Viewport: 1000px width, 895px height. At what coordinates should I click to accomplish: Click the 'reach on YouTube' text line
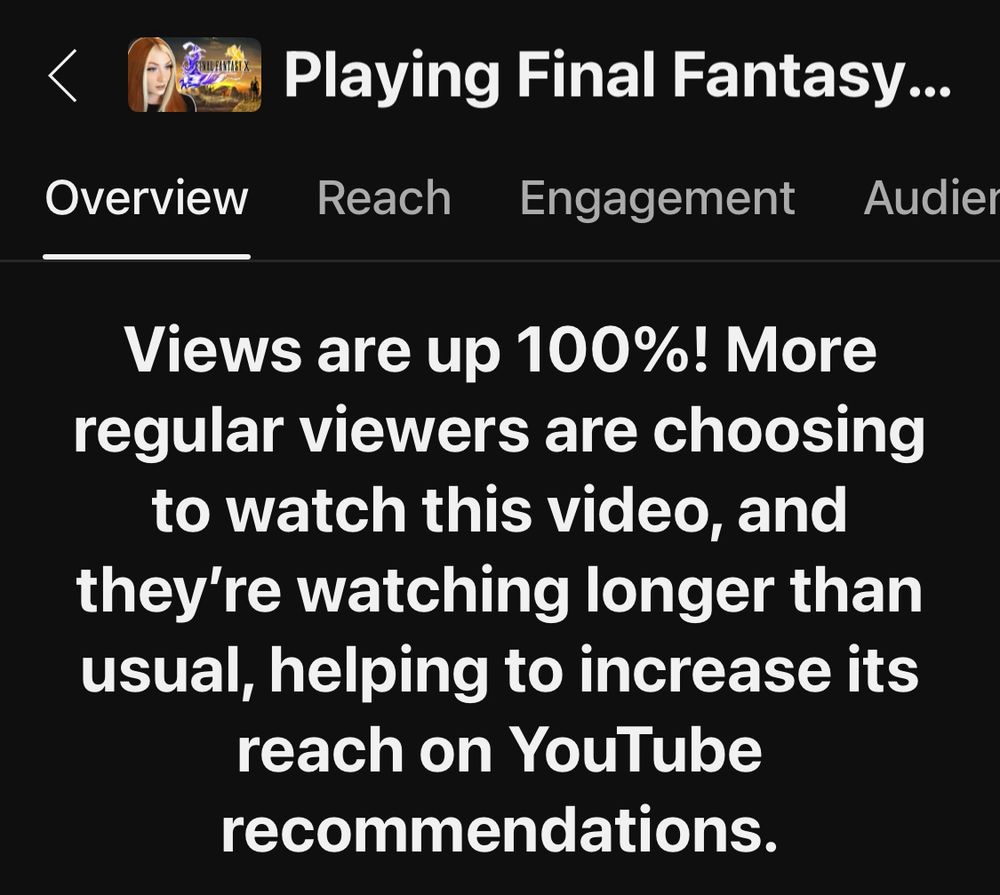[499, 750]
